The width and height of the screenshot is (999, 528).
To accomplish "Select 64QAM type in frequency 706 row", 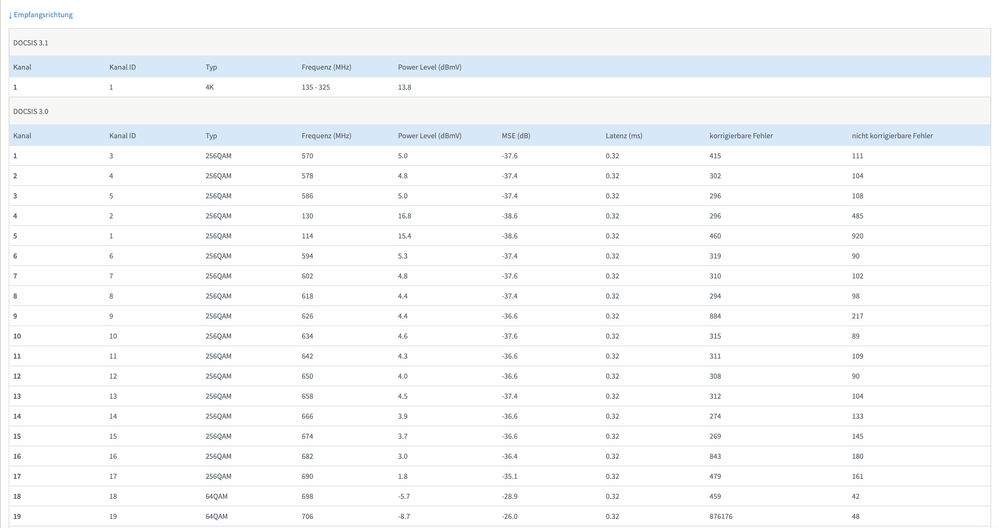I will click(217, 517).
